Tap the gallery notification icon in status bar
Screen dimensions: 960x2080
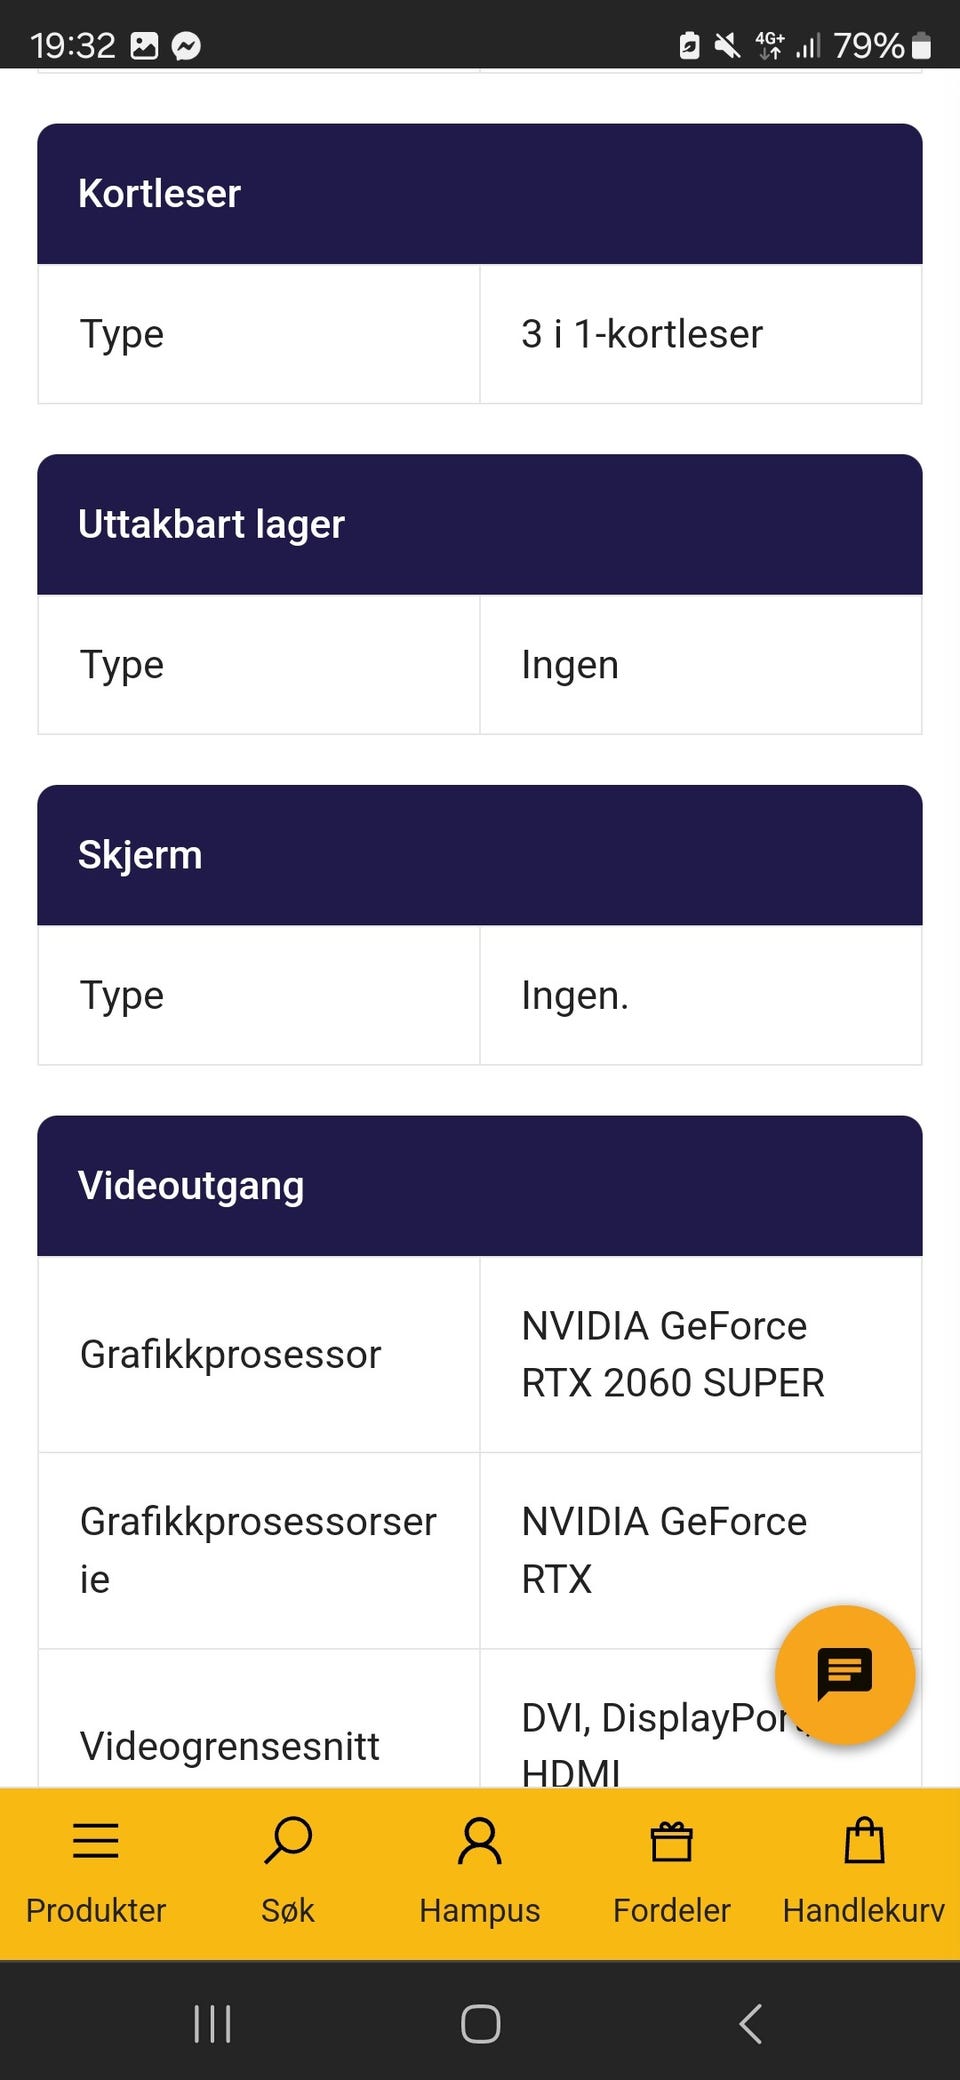(145, 46)
